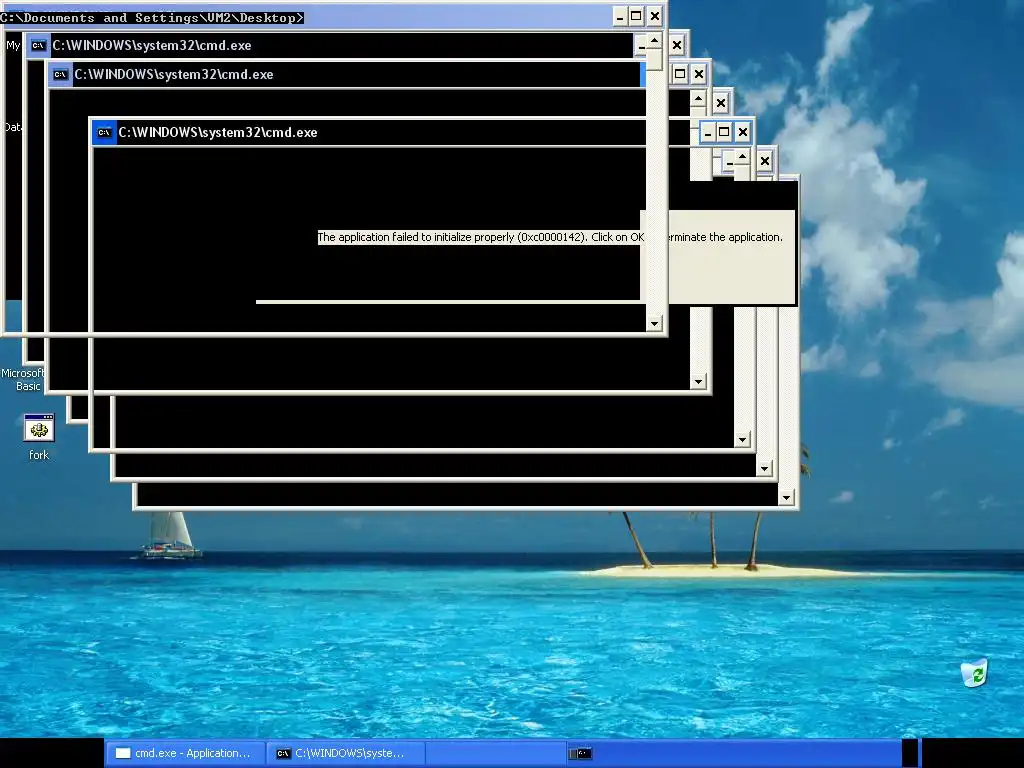1024x768 pixels.
Task: Click down scroll arrow of active cmd.exe window
Action: tap(742, 440)
